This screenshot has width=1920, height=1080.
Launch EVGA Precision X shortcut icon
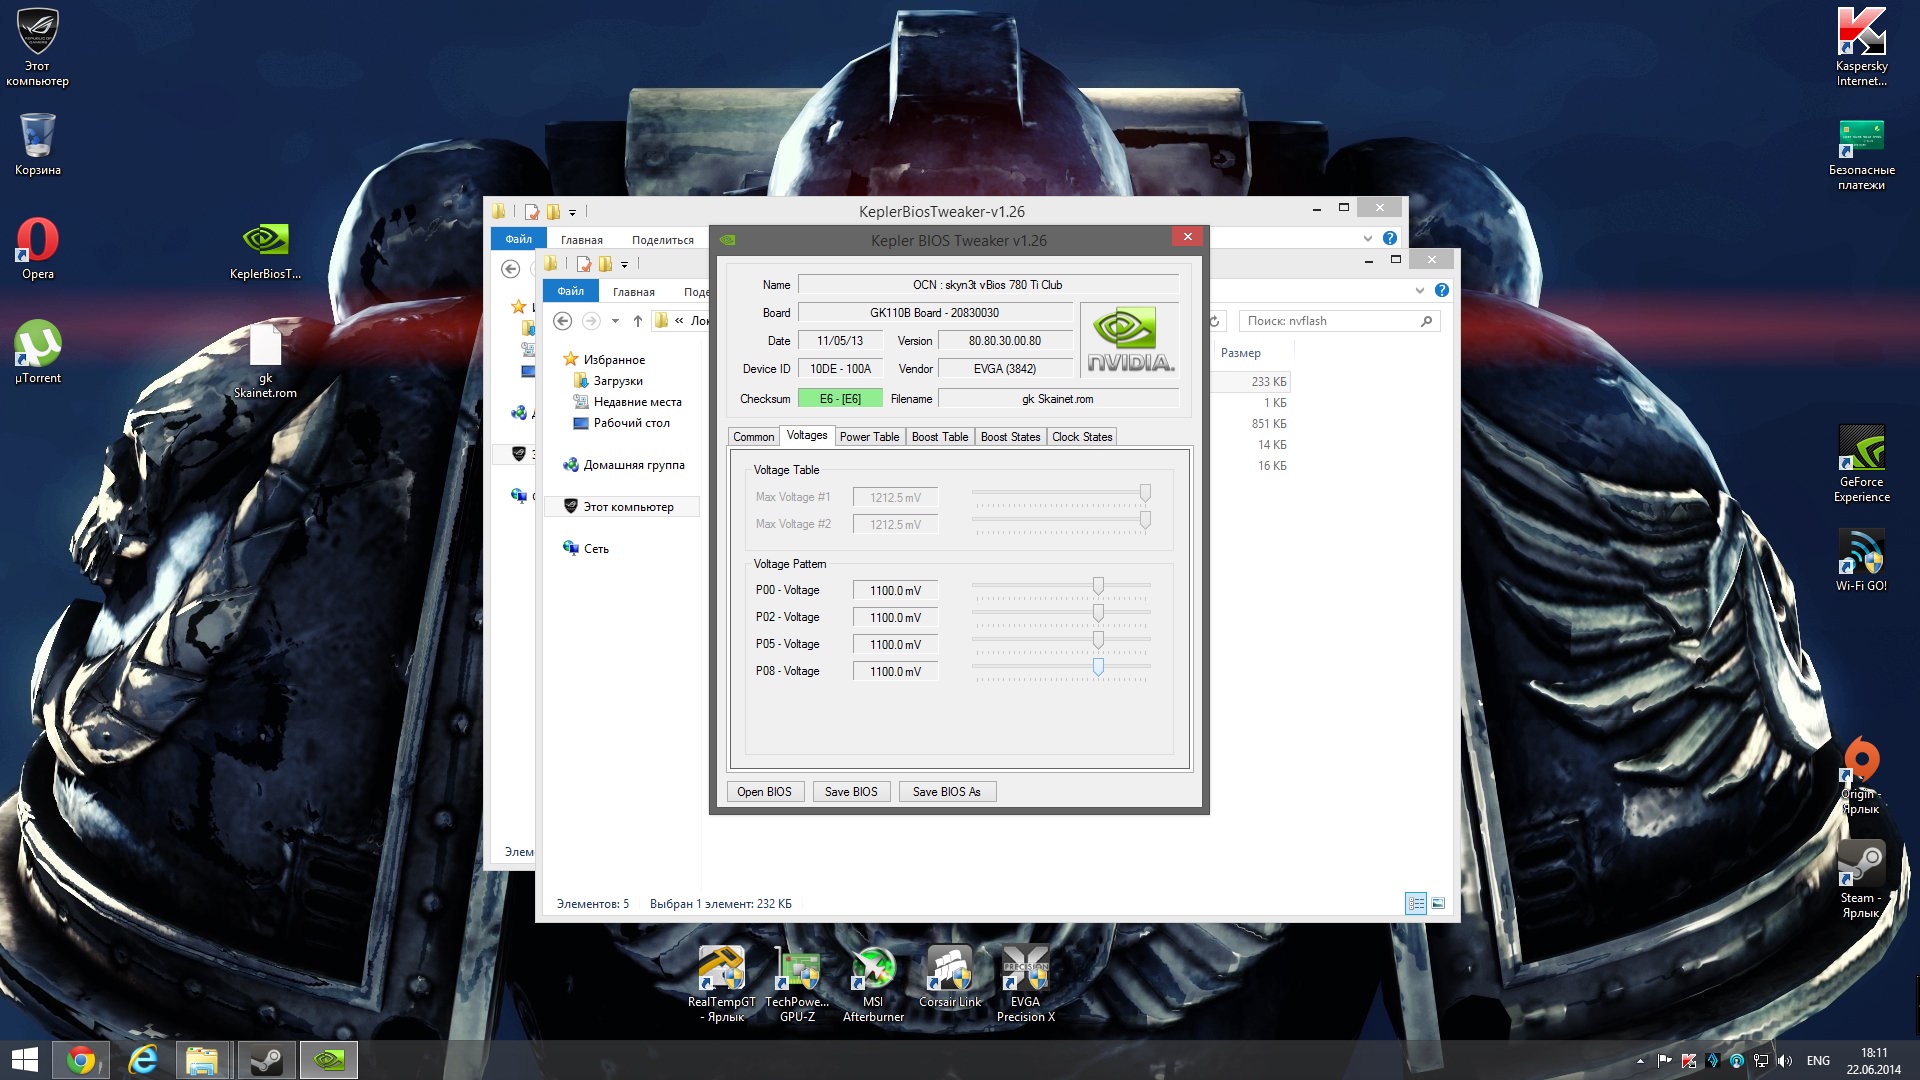[x=1025, y=969]
